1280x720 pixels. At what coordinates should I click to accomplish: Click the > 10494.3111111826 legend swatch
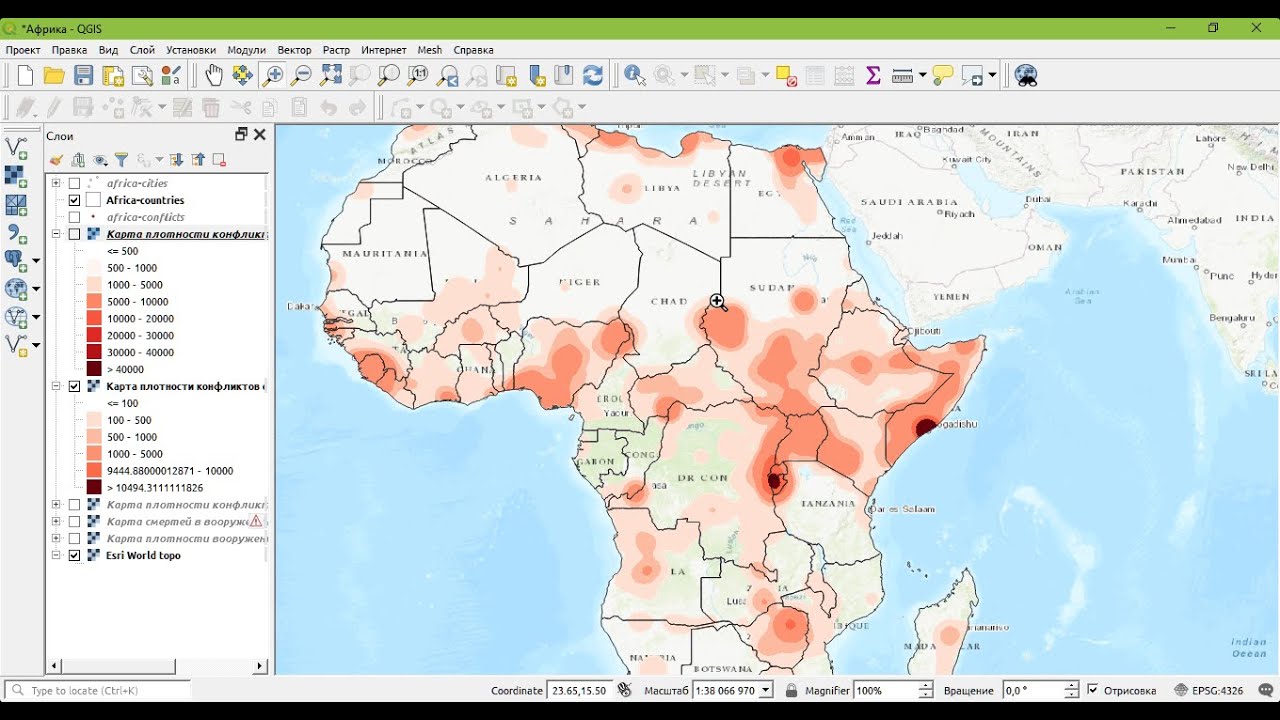point(93,487)
